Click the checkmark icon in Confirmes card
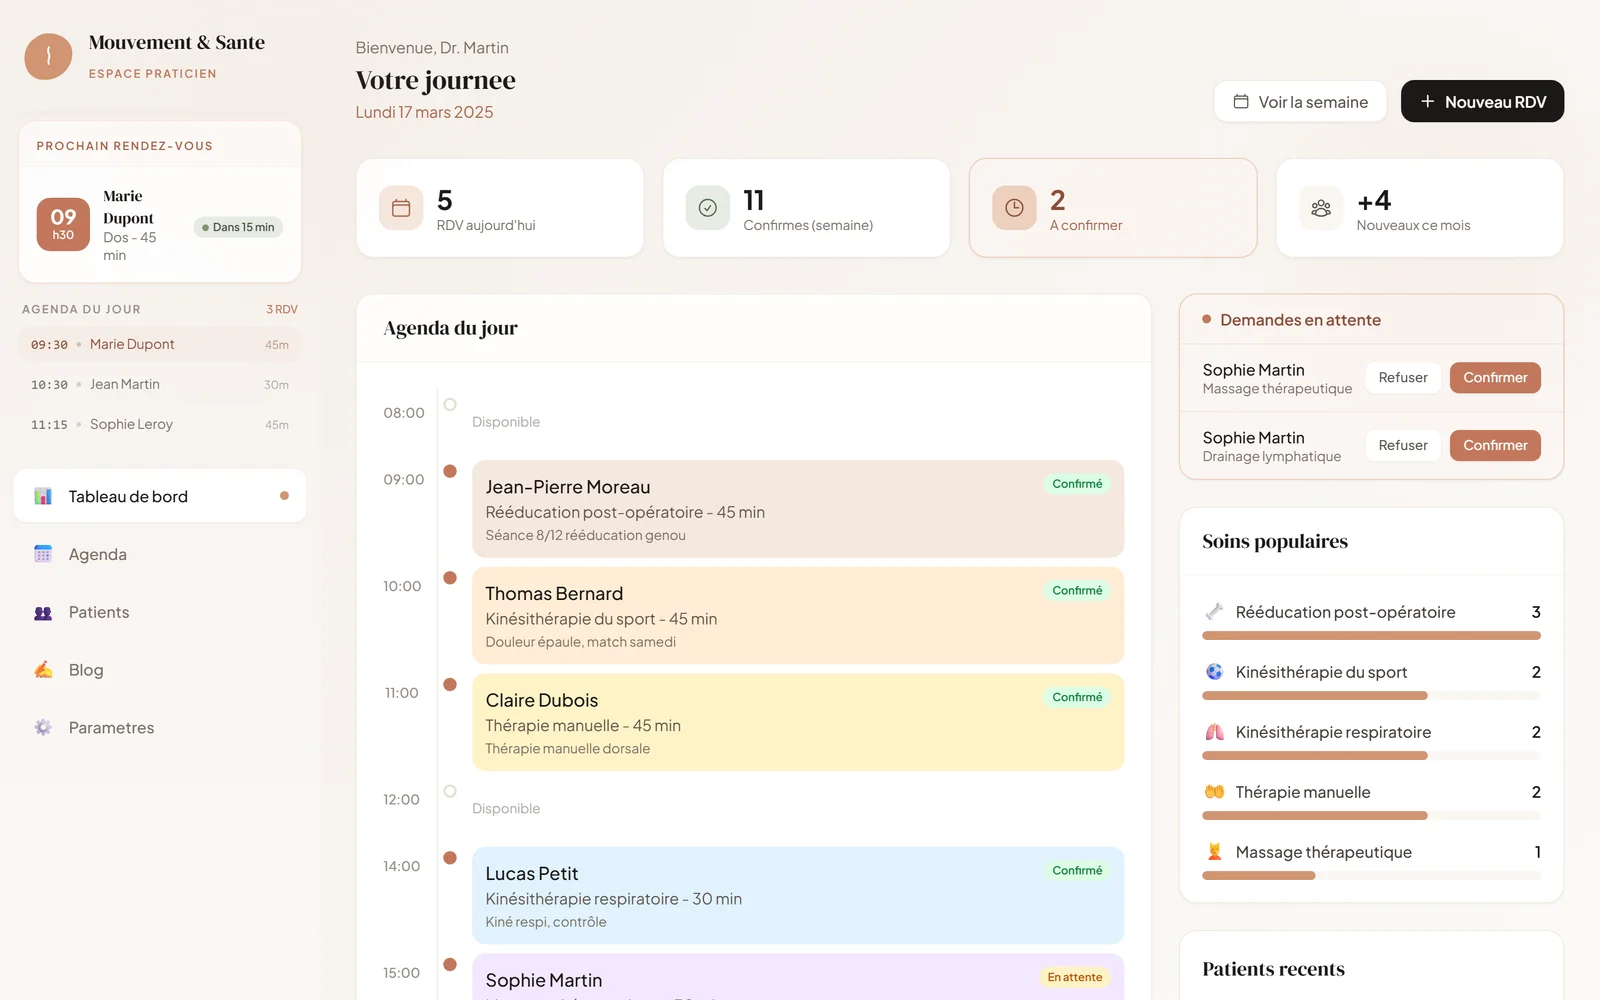Image resolution: width=1600 pixels, height=1000 pixels. tap(707, 208)
